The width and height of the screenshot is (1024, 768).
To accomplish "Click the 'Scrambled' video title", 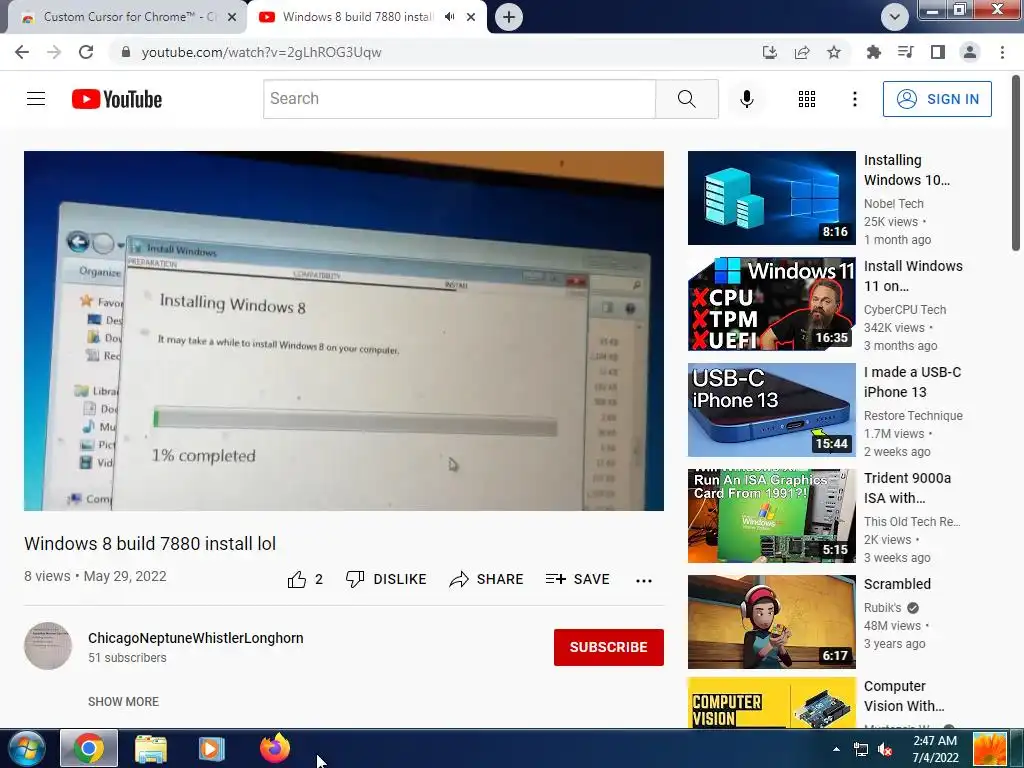I will (x=897, y=584).
